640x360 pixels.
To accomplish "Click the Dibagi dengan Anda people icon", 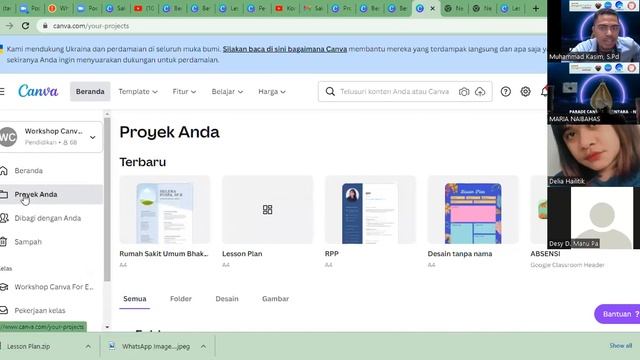I will click(x=4, y=218).
